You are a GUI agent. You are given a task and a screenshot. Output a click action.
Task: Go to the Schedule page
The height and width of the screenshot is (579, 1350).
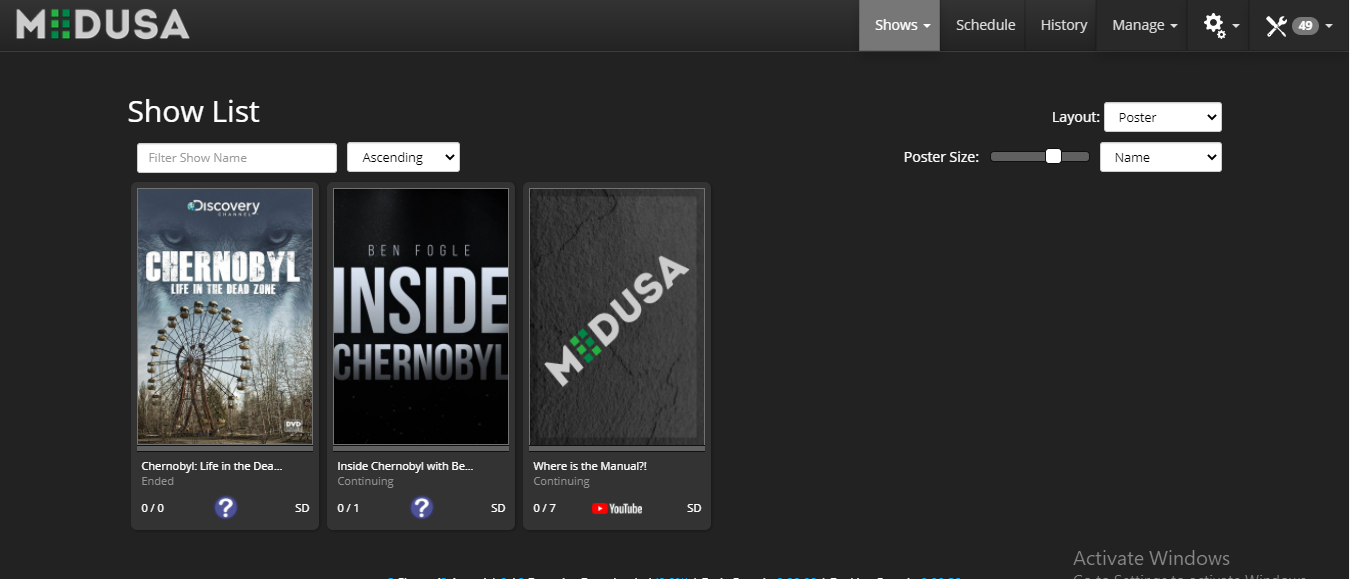(x=985, y=25)
